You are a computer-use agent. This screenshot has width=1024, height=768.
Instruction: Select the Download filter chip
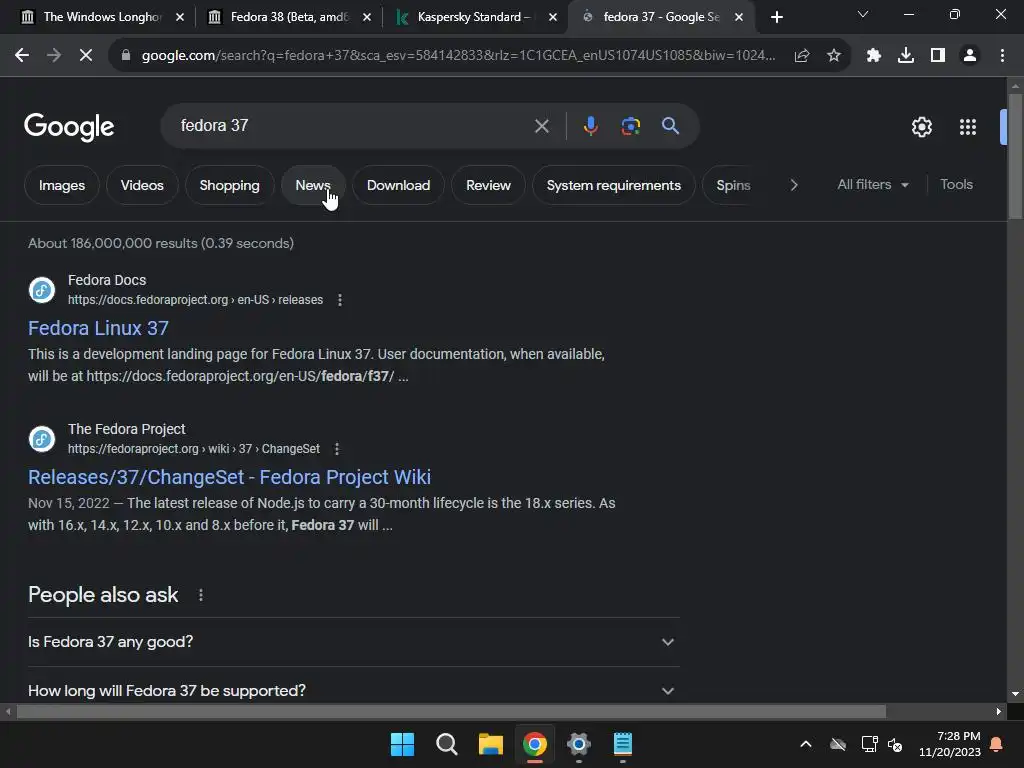coord(398,185)
